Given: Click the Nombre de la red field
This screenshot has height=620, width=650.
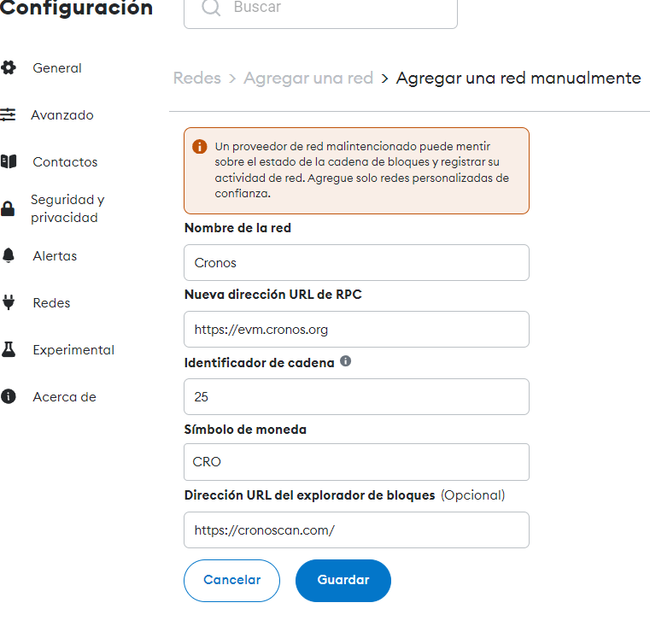Looking at the screenshot, I should (x=356, y=263).
